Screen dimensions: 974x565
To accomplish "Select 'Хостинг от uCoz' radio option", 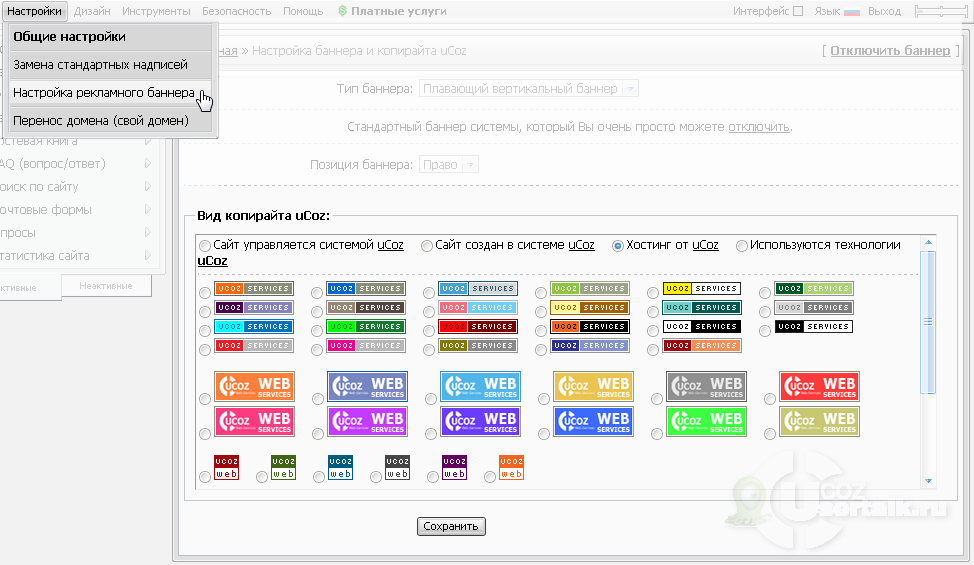I will pos(617,246).
